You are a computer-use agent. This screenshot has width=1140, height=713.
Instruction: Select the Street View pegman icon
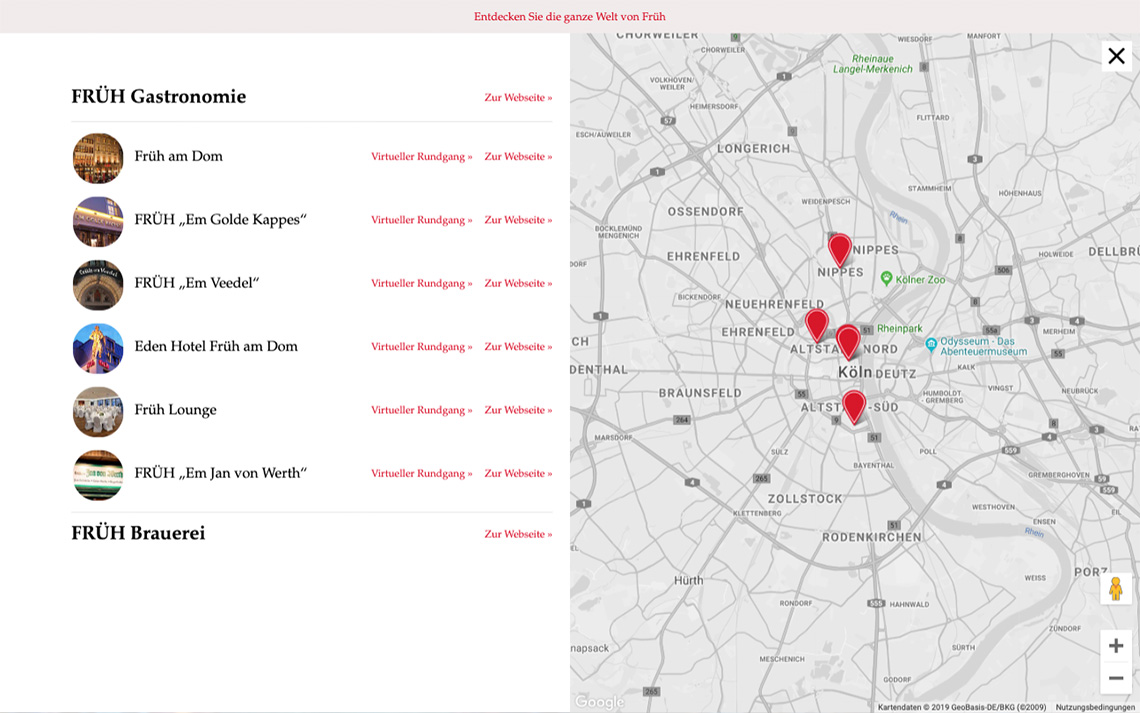tap(1116, 589)
